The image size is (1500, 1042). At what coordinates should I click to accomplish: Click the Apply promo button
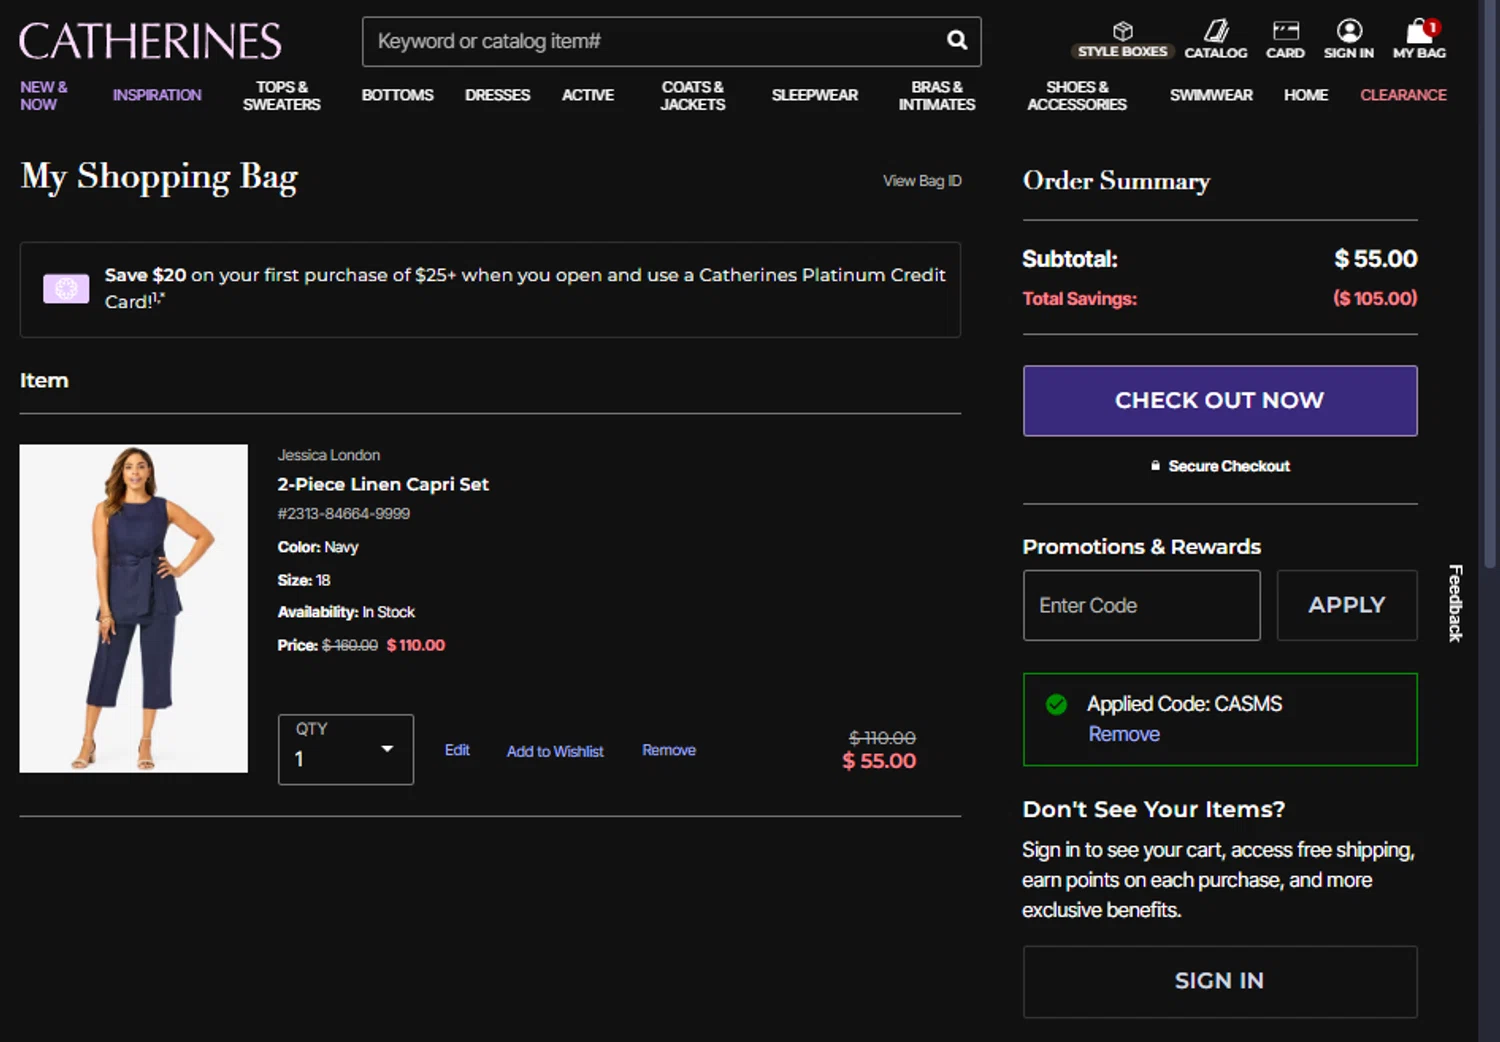coord(1347,605)
